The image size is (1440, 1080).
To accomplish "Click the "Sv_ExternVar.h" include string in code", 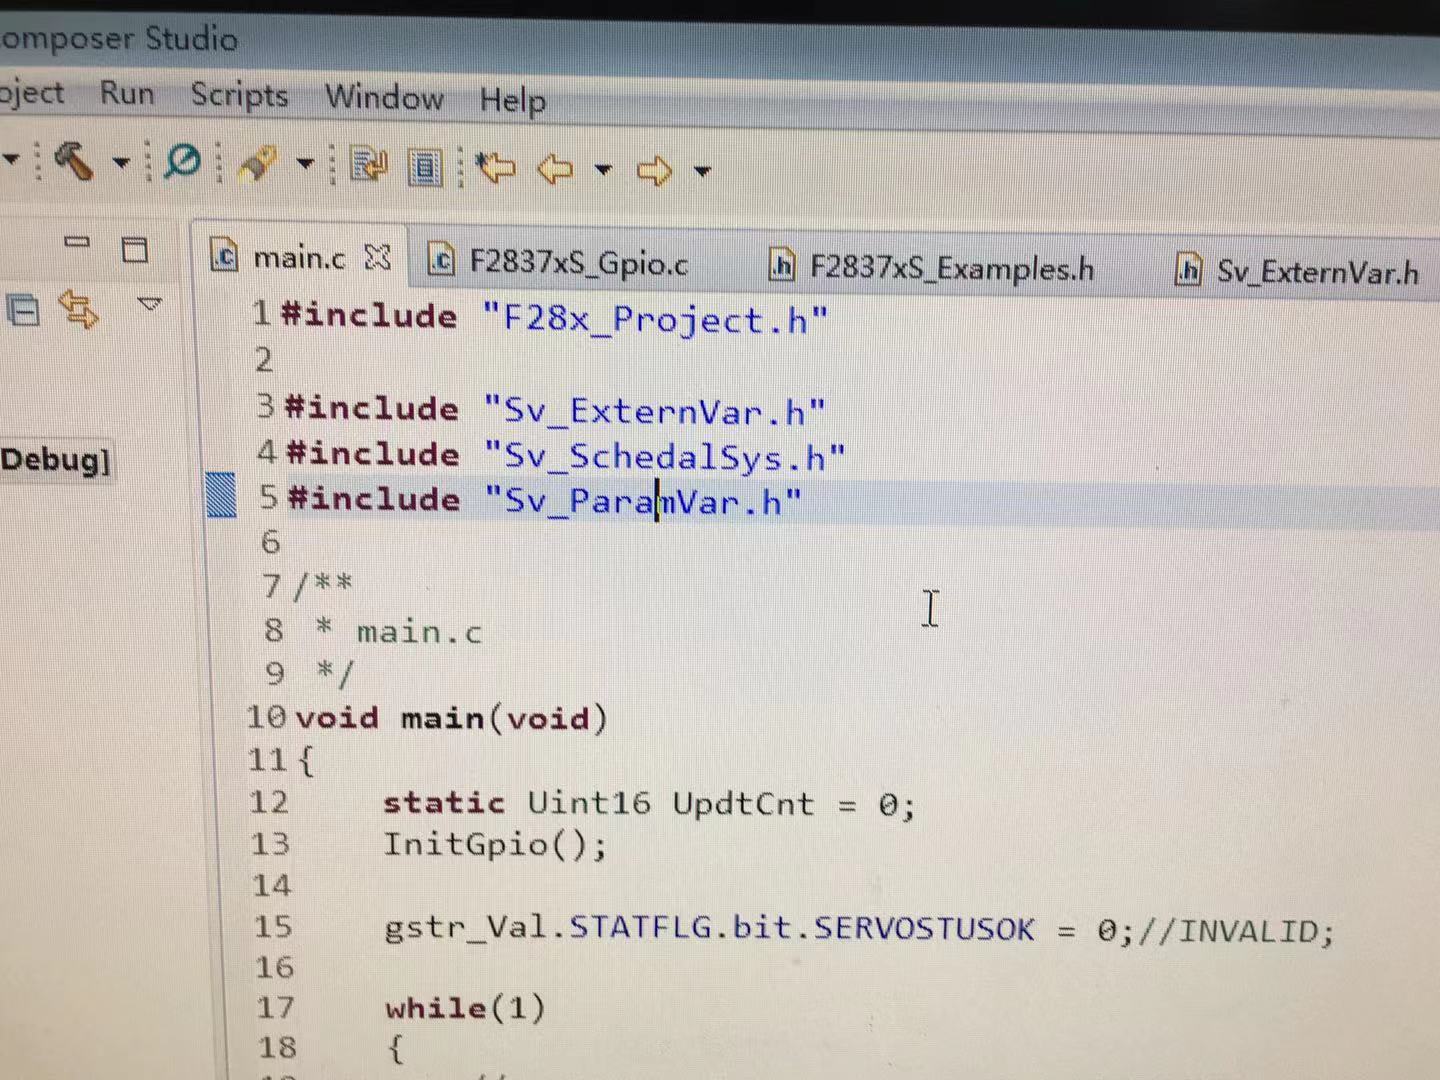I will (655, 412).
